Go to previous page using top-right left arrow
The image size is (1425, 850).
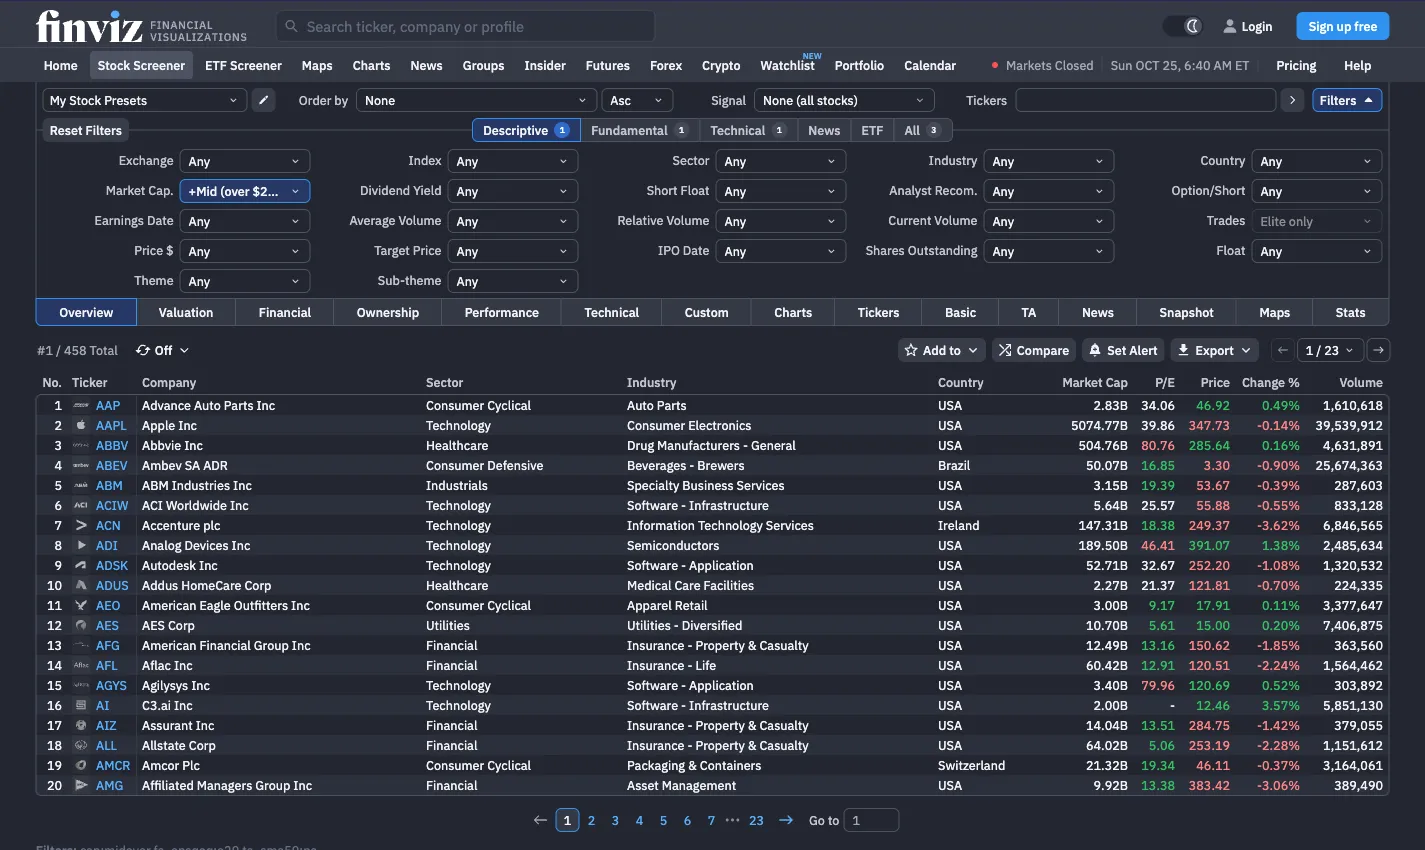pyautogui.click(x=1282, y=350)
